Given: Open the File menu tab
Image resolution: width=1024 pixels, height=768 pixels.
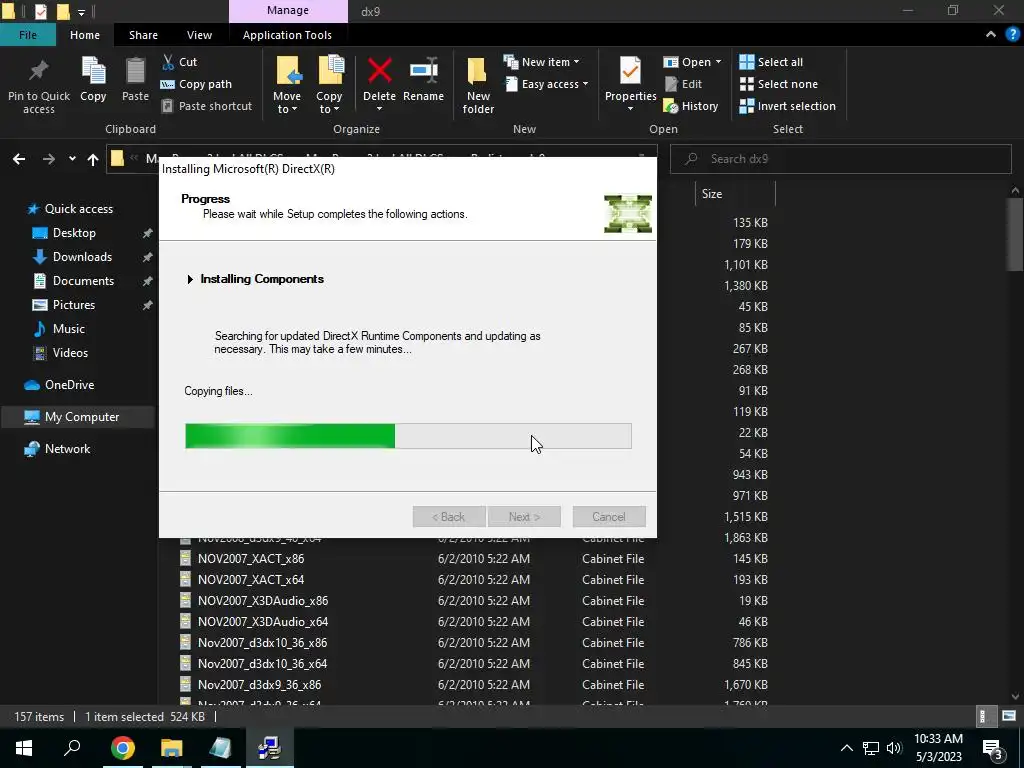Looking at the screenshot, I should point(27,35).
